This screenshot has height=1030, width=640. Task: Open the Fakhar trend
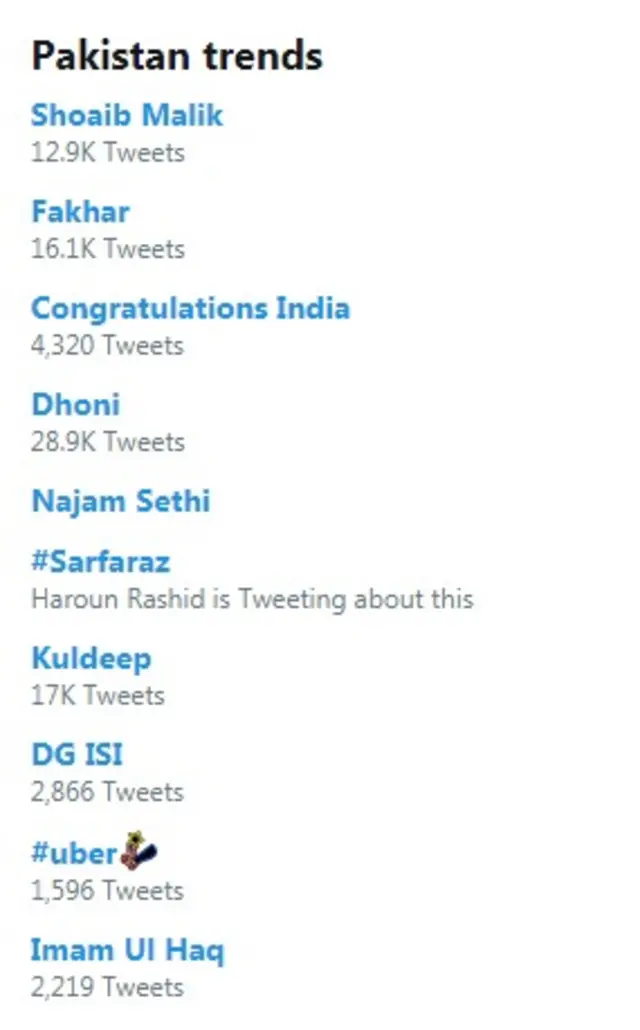pos(79,212)
